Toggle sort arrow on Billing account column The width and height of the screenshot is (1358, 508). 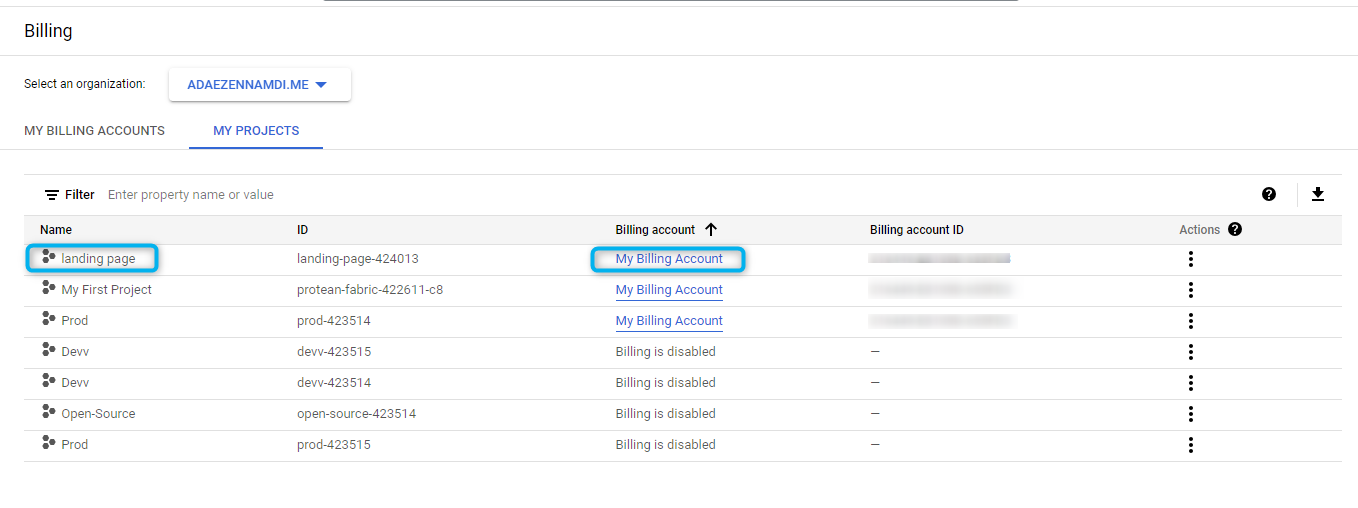coord(711,230)
